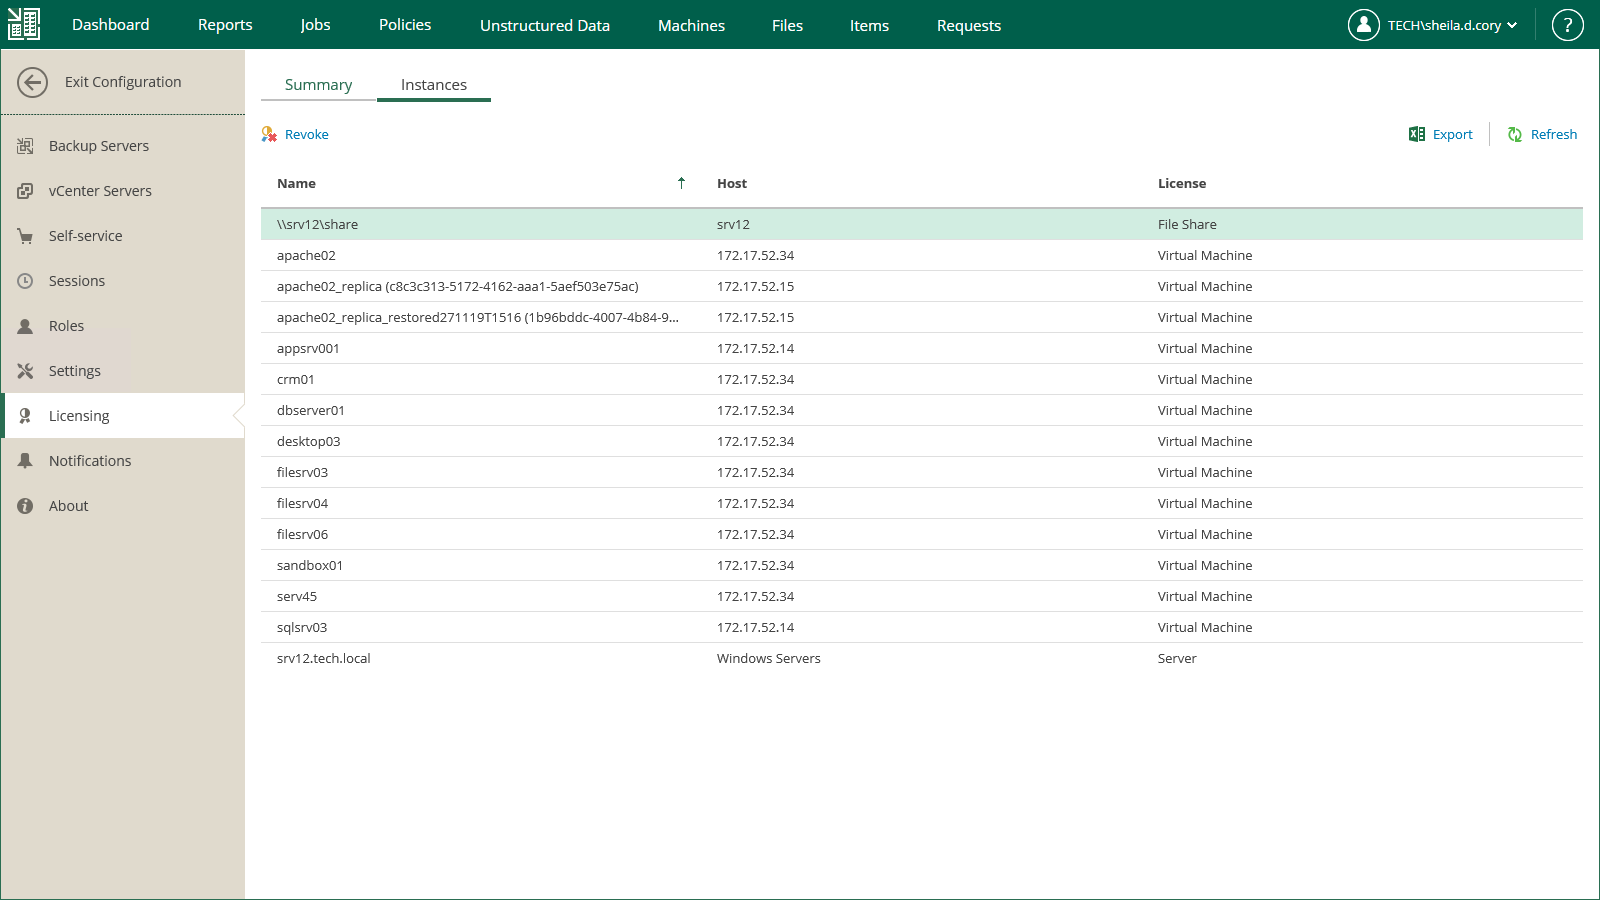
Task: Click the Backup Servers sidebar icon
Action: click(x=25, y=146)
